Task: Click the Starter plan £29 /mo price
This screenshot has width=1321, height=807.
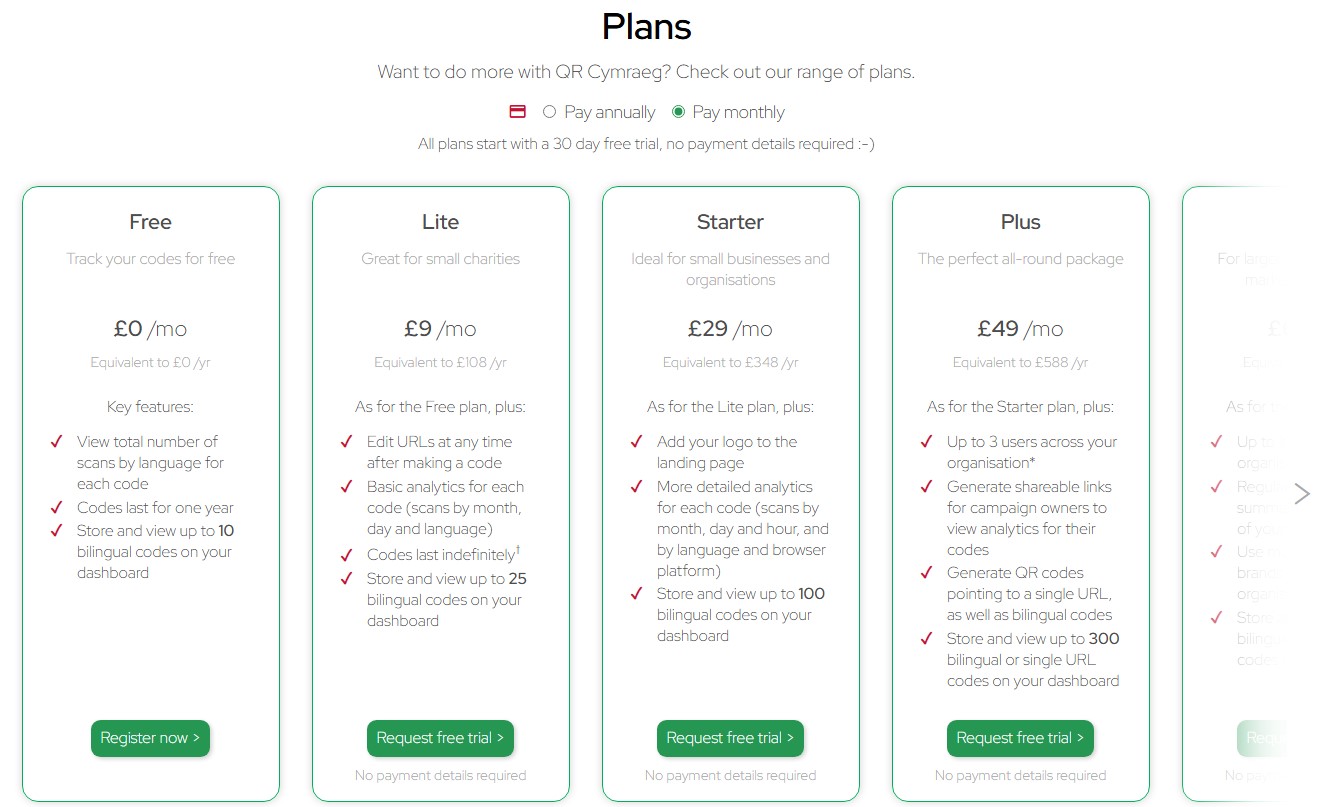Action: coord(730,329)
